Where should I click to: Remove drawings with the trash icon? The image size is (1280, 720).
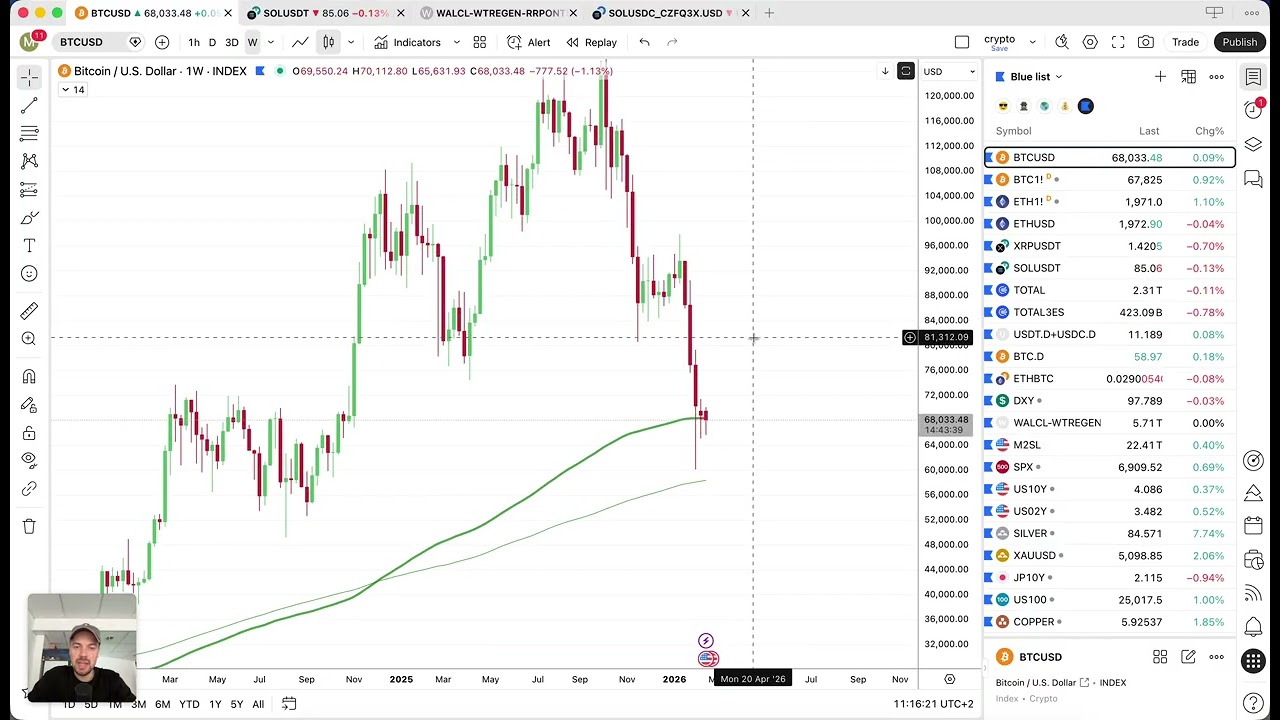29,527
